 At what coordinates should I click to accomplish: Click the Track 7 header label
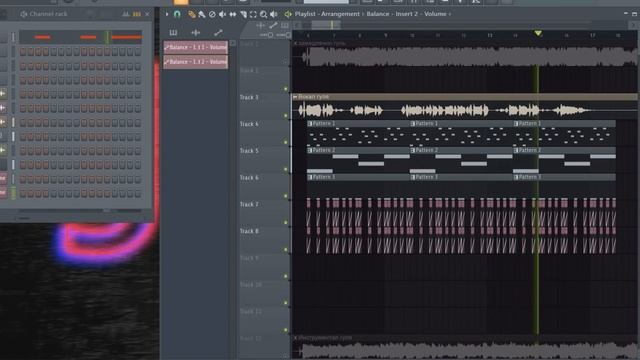point(249,204)
